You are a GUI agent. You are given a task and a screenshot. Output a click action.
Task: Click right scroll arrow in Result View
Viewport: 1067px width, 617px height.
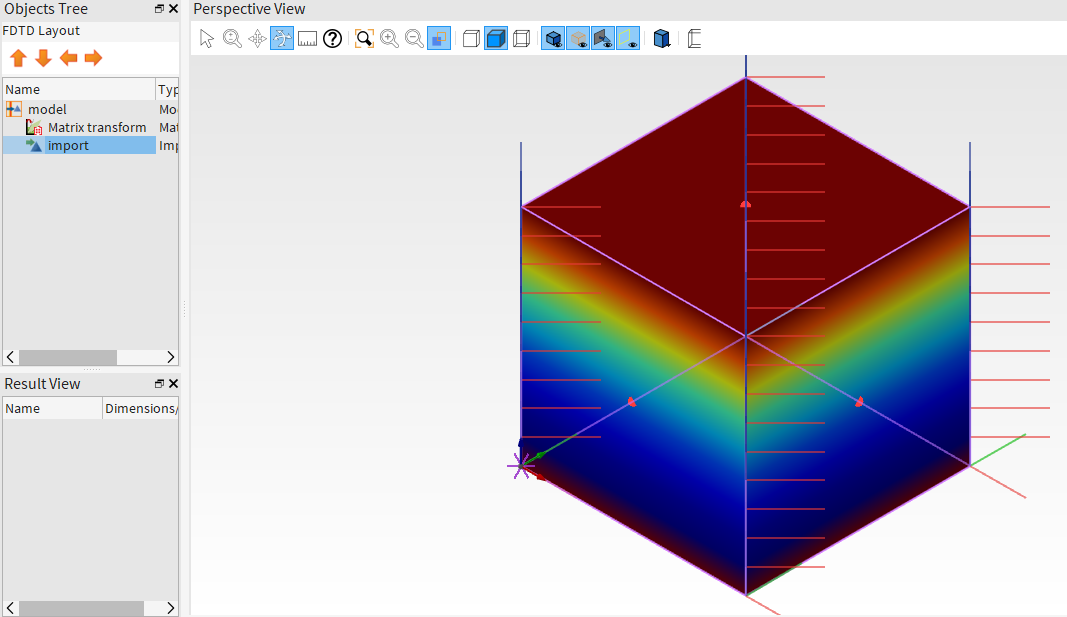point(170,607)
